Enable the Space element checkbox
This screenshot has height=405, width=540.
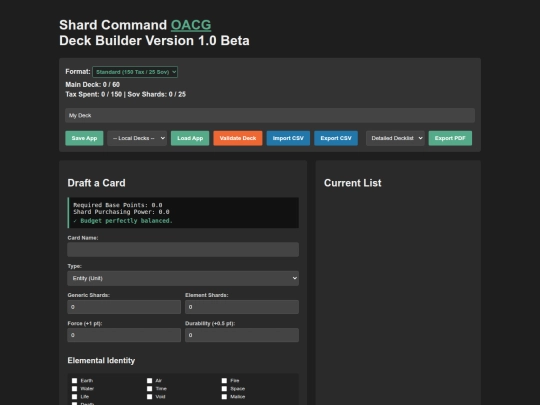pos(224,388)
